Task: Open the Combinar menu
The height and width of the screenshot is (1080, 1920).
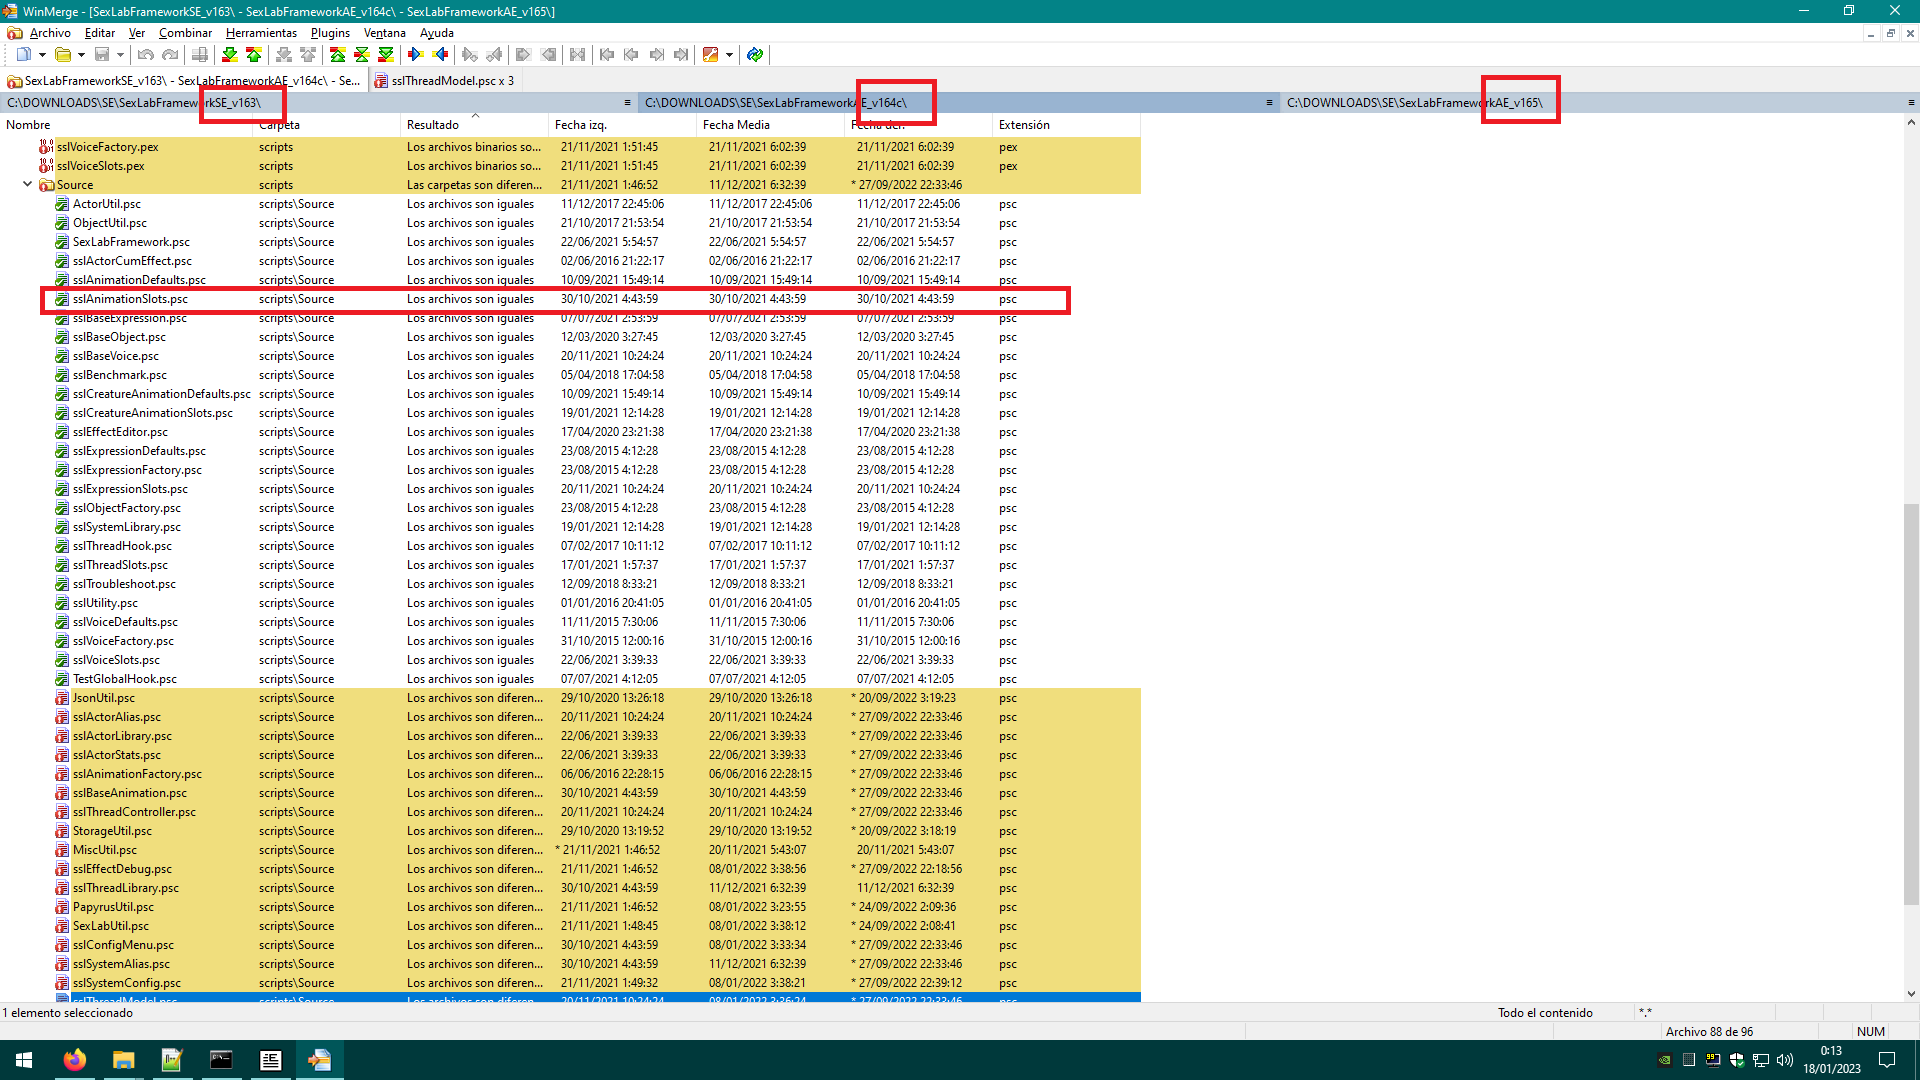Action: (185, 33)
